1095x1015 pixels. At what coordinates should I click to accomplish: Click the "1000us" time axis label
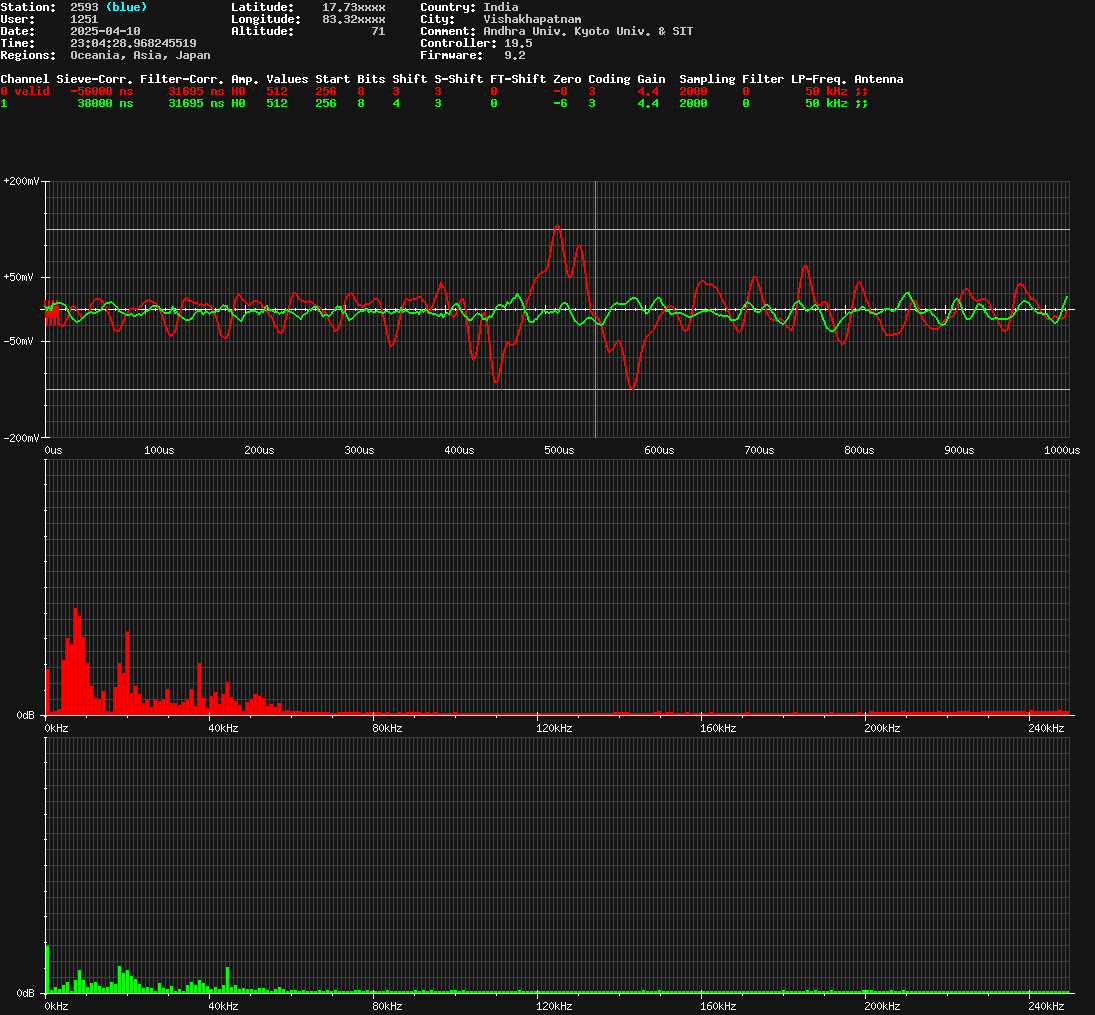click(1062, 450)
